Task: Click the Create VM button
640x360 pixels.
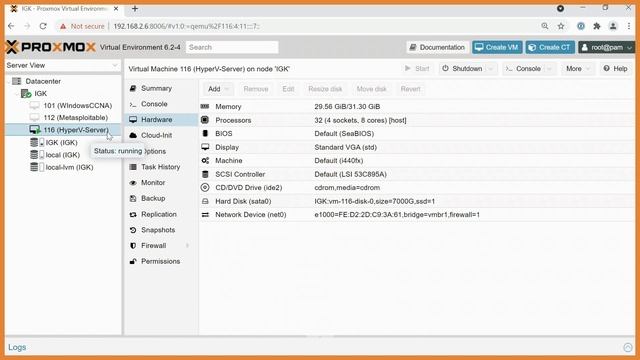Action: coord(497,47)
